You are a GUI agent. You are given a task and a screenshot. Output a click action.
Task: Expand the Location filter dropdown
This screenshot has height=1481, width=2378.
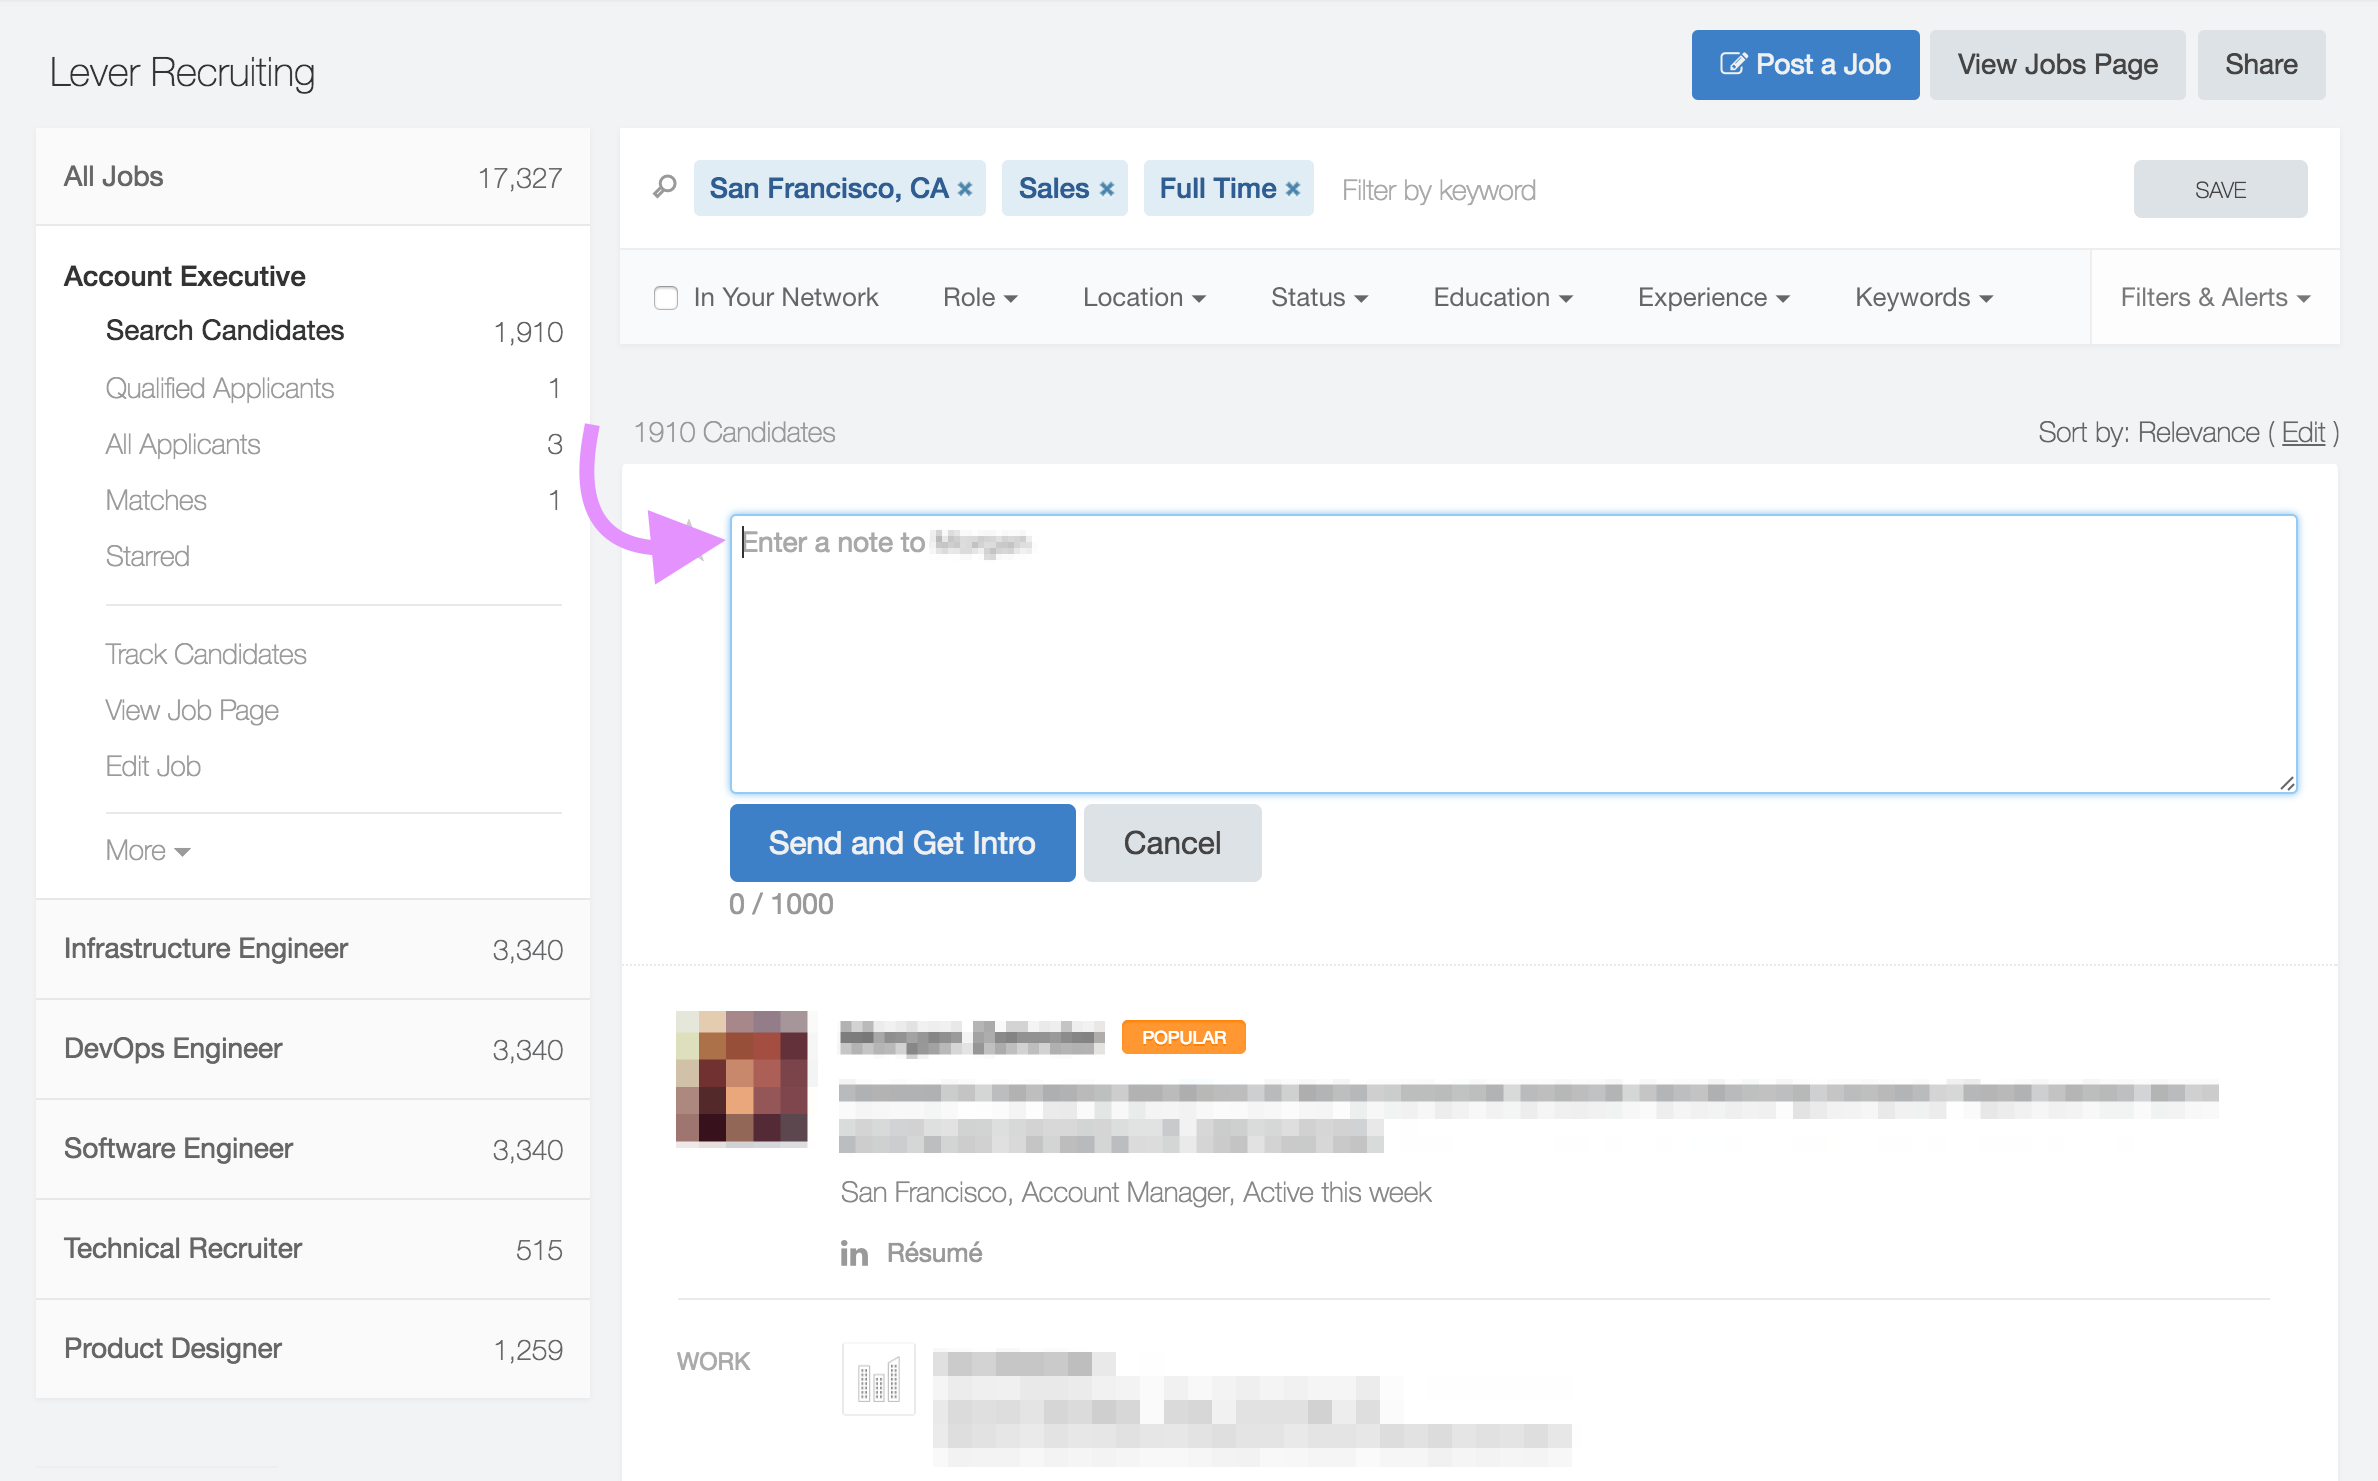point(1144,298)
